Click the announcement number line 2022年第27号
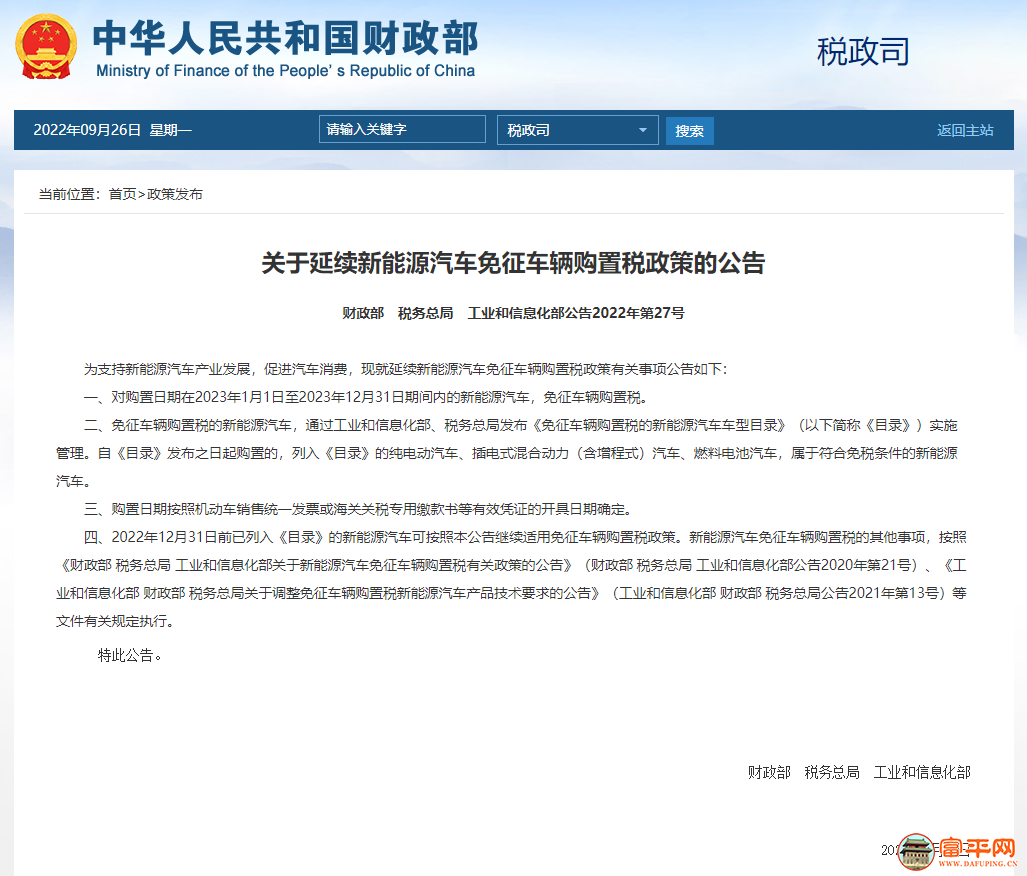This screenshot has height=876, width=1027. click(514, 313)
